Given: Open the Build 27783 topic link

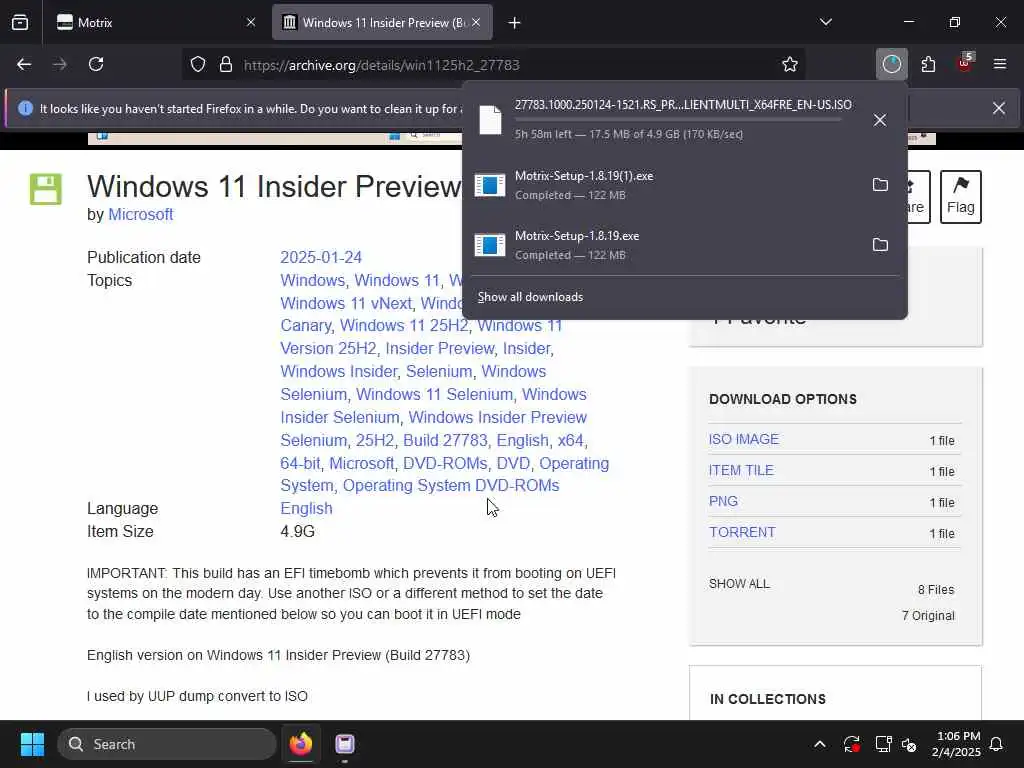Looking at the screenshot, I should click(445, 440).
